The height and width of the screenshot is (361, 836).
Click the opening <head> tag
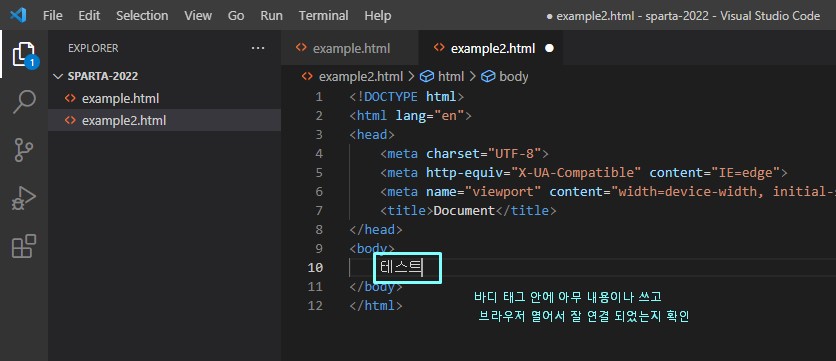click(372, 135)
